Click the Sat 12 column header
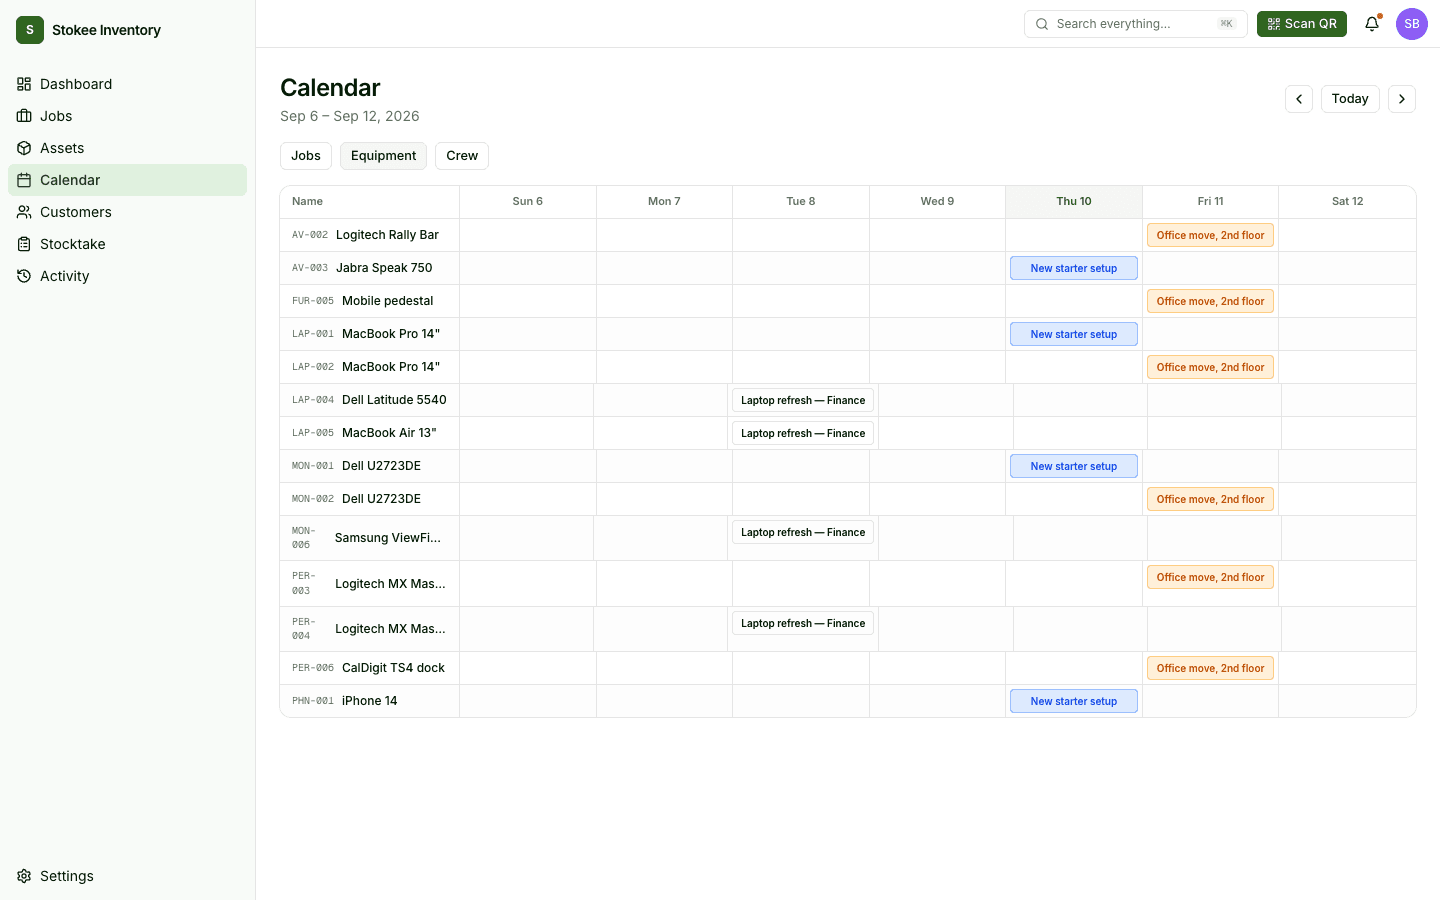Image resolution: width=1440 pixels, height=900 pixels. click(1347, 202)
